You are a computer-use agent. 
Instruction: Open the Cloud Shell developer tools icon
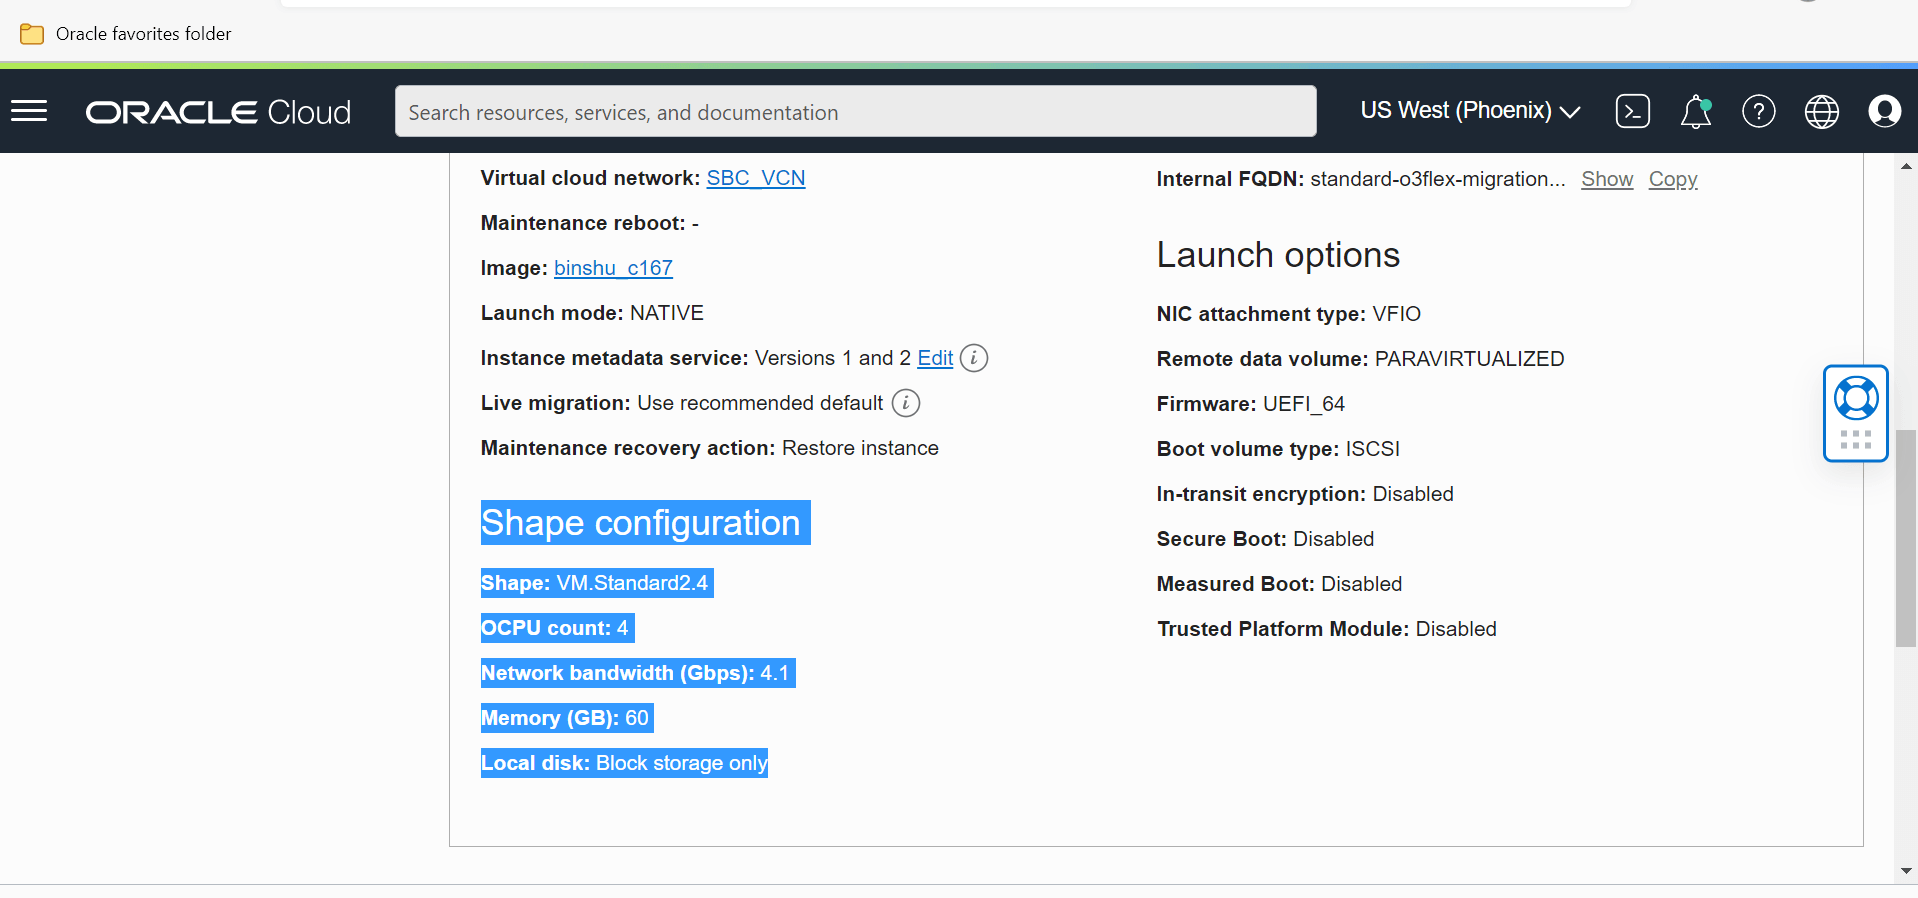pyautogui.click(x=1632, y=111)
